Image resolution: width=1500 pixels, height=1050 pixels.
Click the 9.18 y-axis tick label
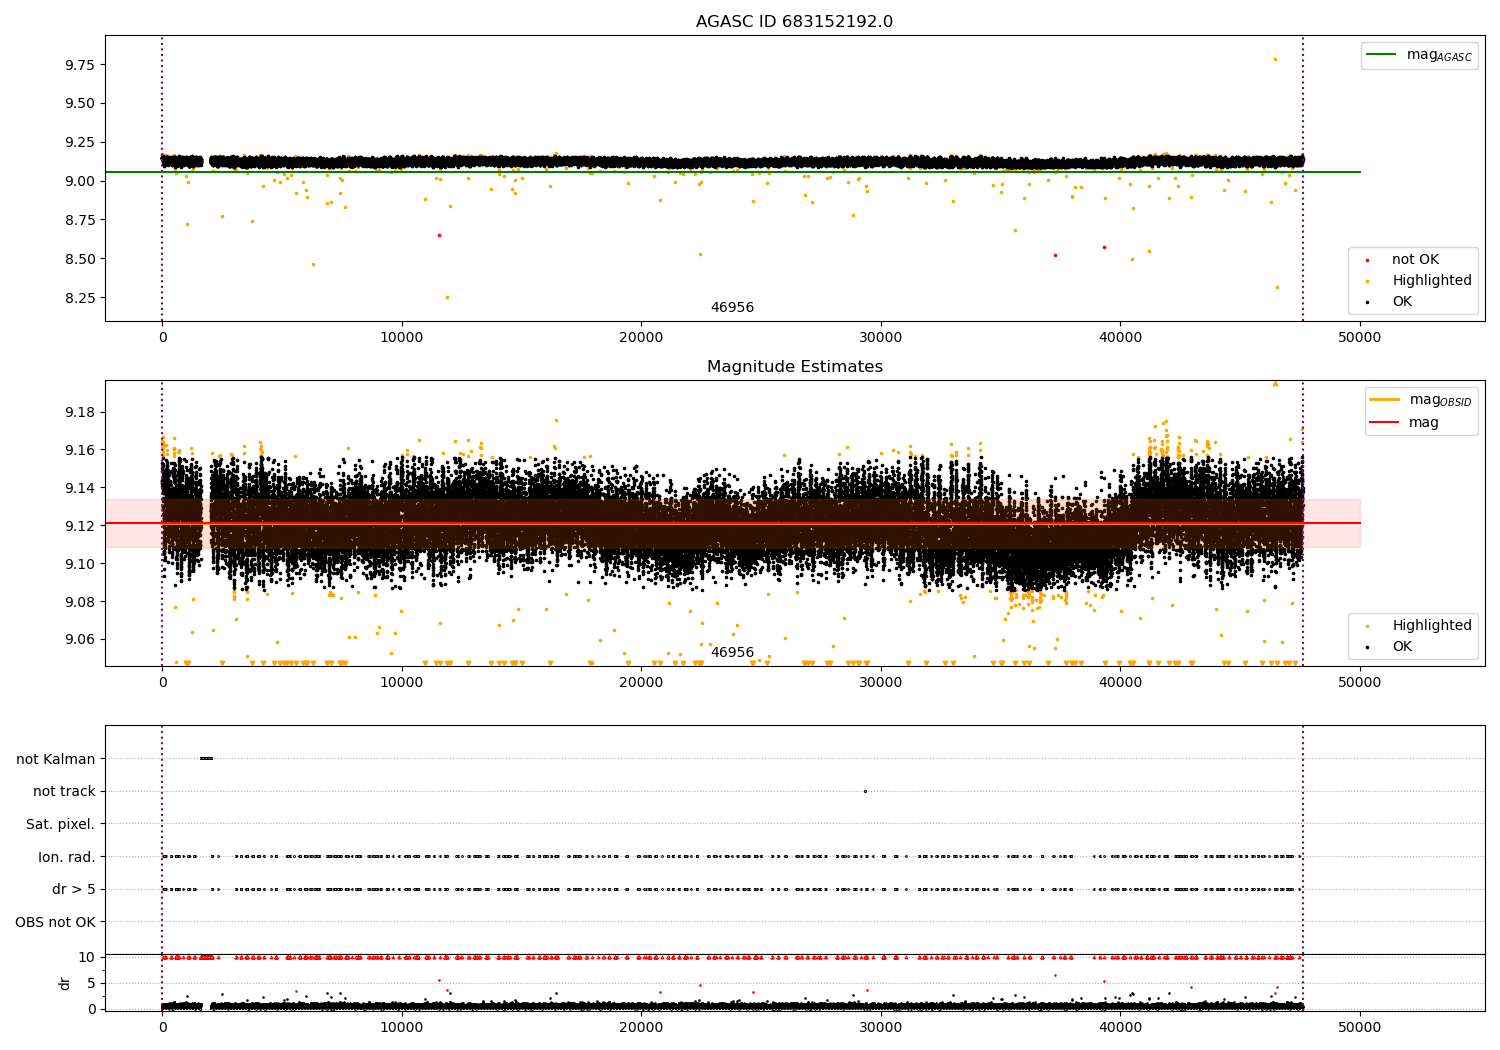point(80,412)
